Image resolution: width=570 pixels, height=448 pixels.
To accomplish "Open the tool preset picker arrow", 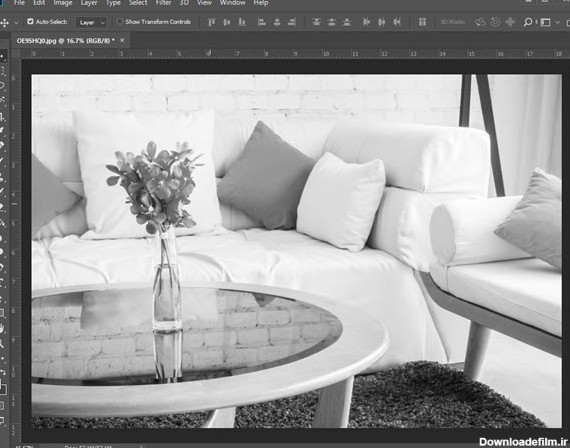I will (x=16, y=23).
